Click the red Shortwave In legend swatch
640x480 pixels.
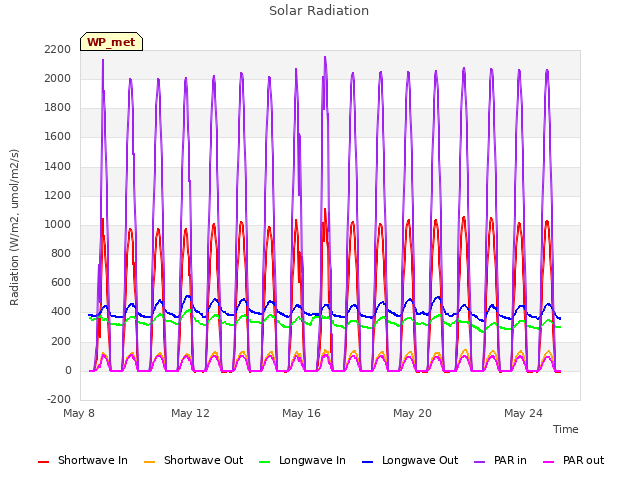(x=44, y=462)
